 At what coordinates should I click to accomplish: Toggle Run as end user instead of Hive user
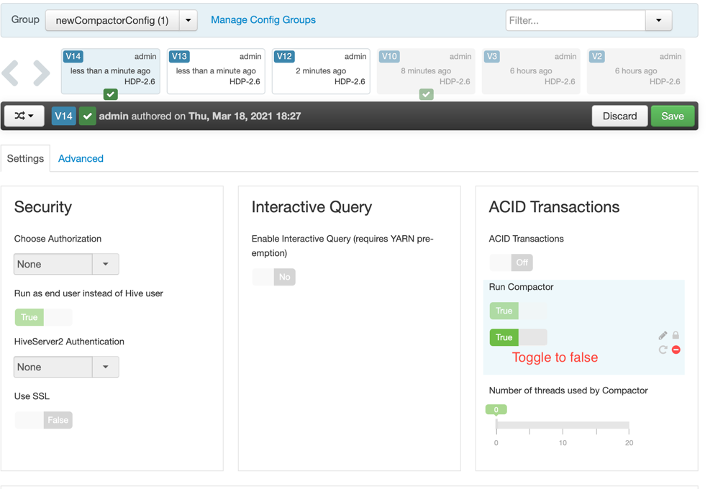tap(43, 317)
